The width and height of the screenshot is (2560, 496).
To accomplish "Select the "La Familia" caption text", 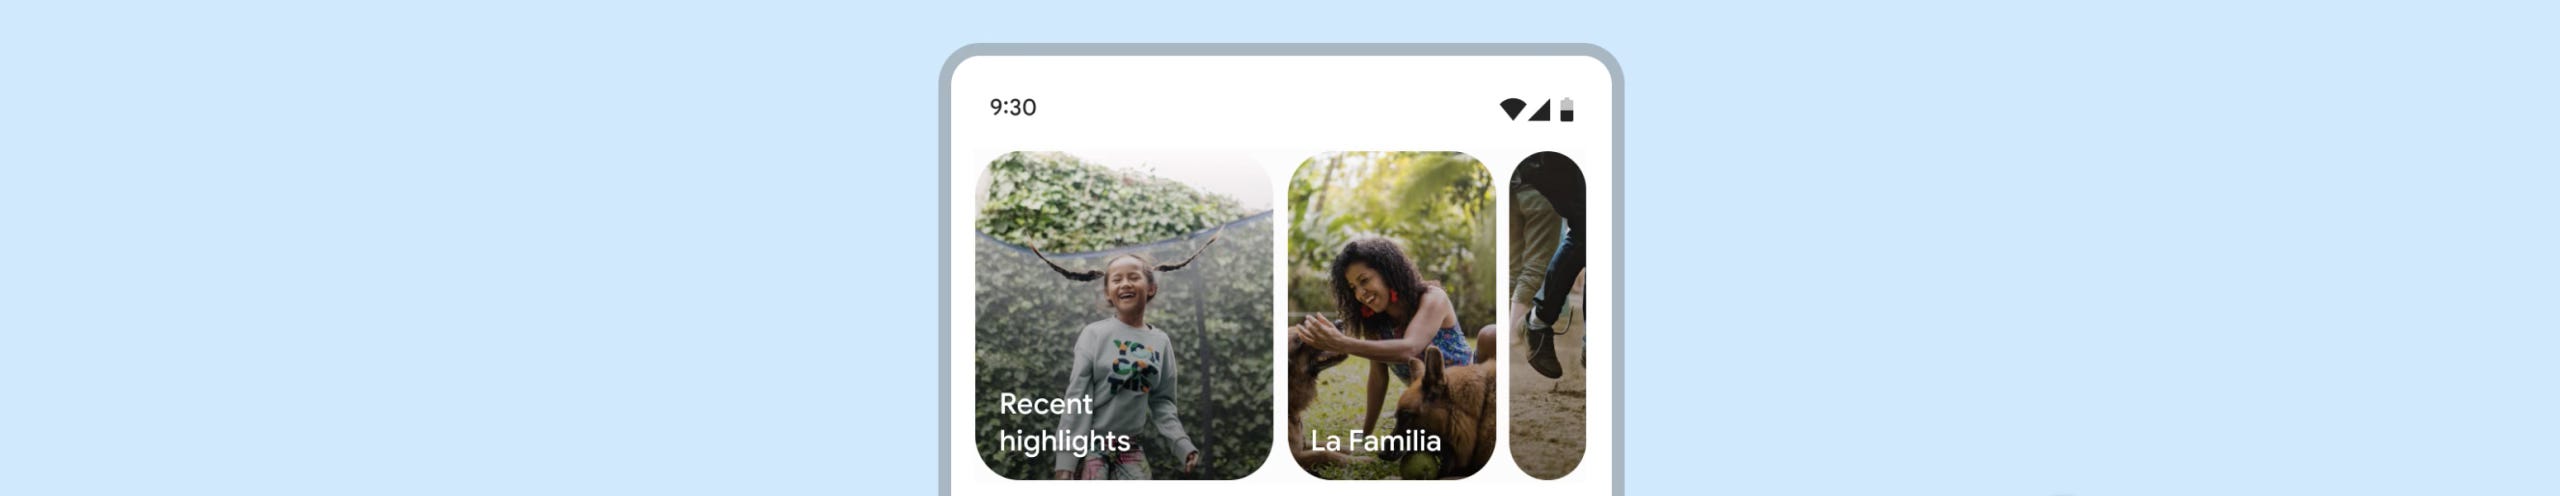I will [1376, 441].
